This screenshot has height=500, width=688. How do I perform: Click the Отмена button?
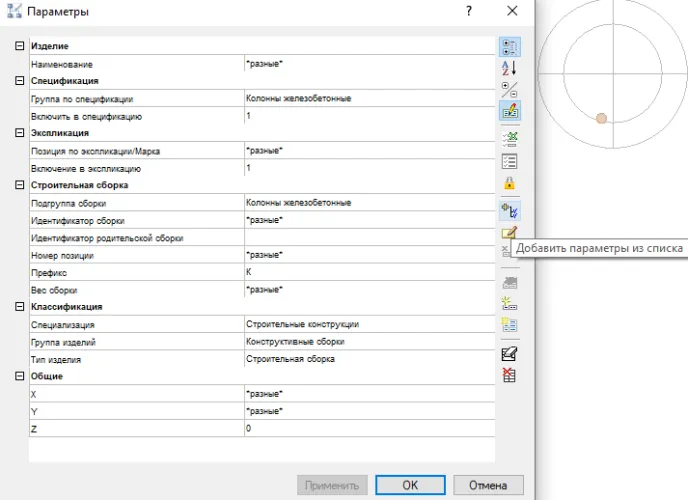(488, 485)
